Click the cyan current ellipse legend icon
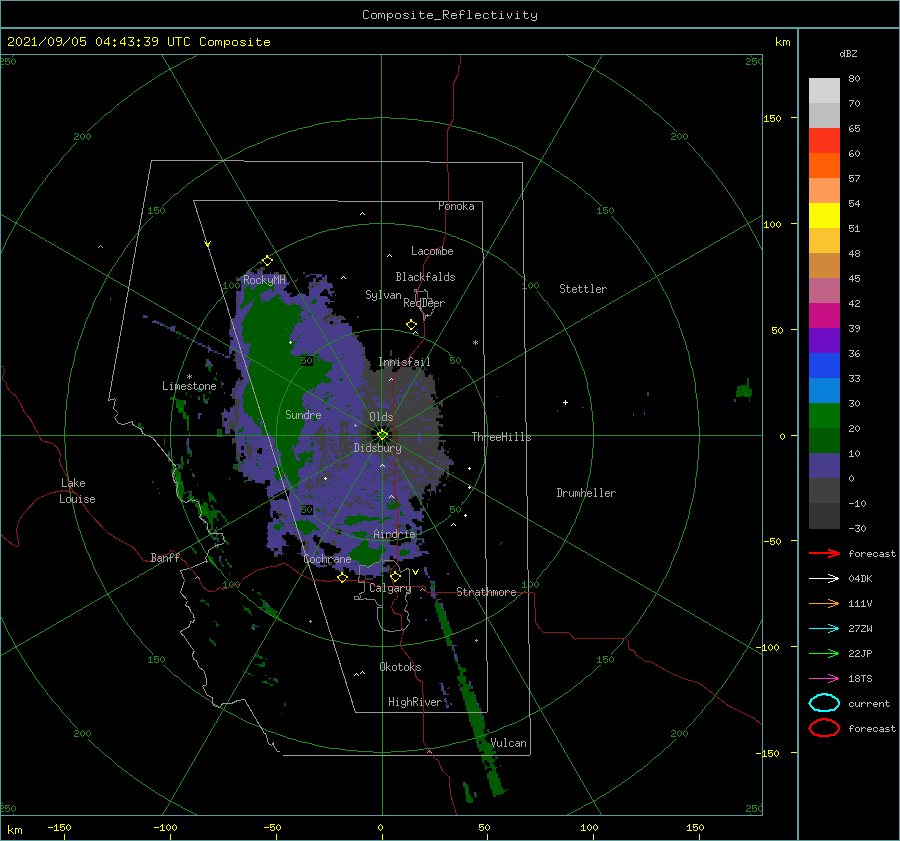The width and height of the screenshot is (900, 841). pos(824,703)
